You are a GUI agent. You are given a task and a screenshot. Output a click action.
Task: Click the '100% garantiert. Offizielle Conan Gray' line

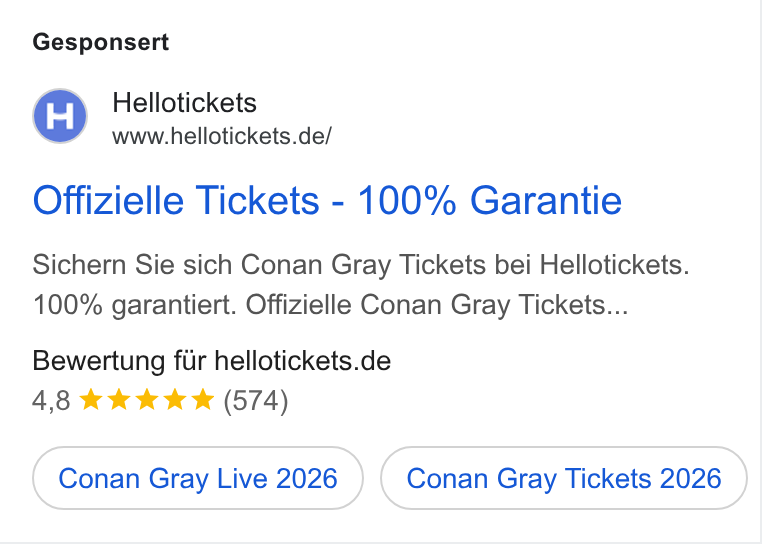coord(330,306)
